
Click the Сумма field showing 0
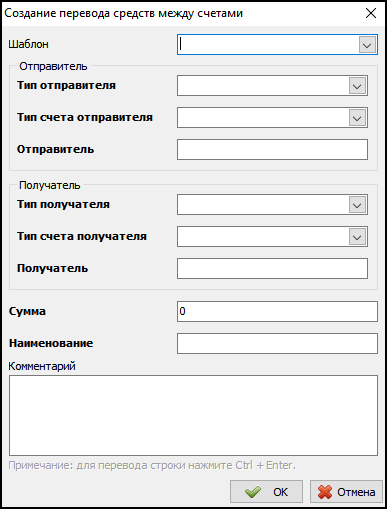[x=277, y=312]
